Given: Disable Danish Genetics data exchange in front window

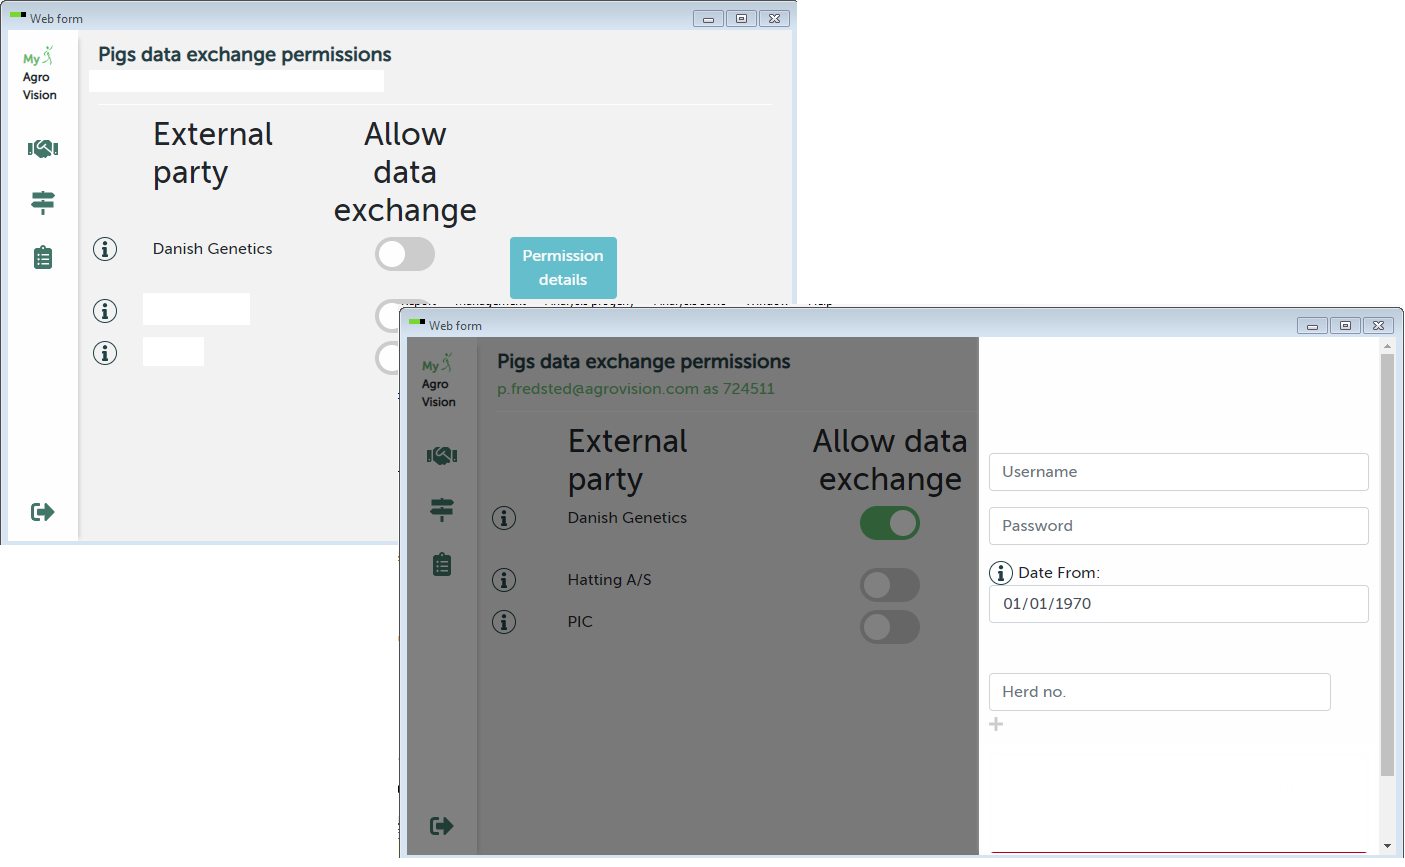Looking at the screenshot, I should (890, 523).
